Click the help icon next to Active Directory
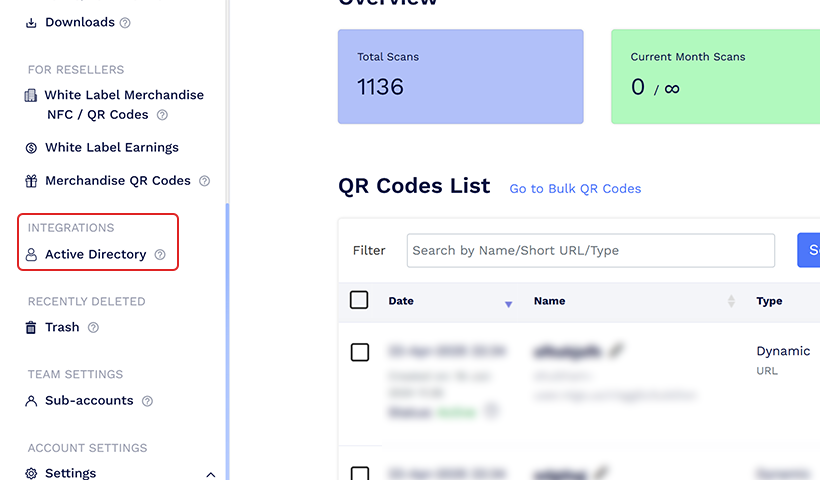 point(160,255)
